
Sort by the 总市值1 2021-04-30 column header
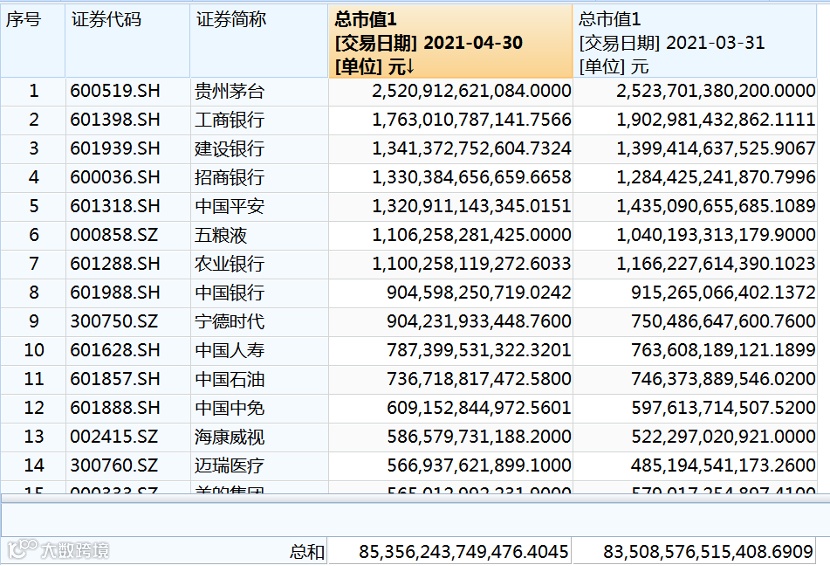(x=450, y=41)
